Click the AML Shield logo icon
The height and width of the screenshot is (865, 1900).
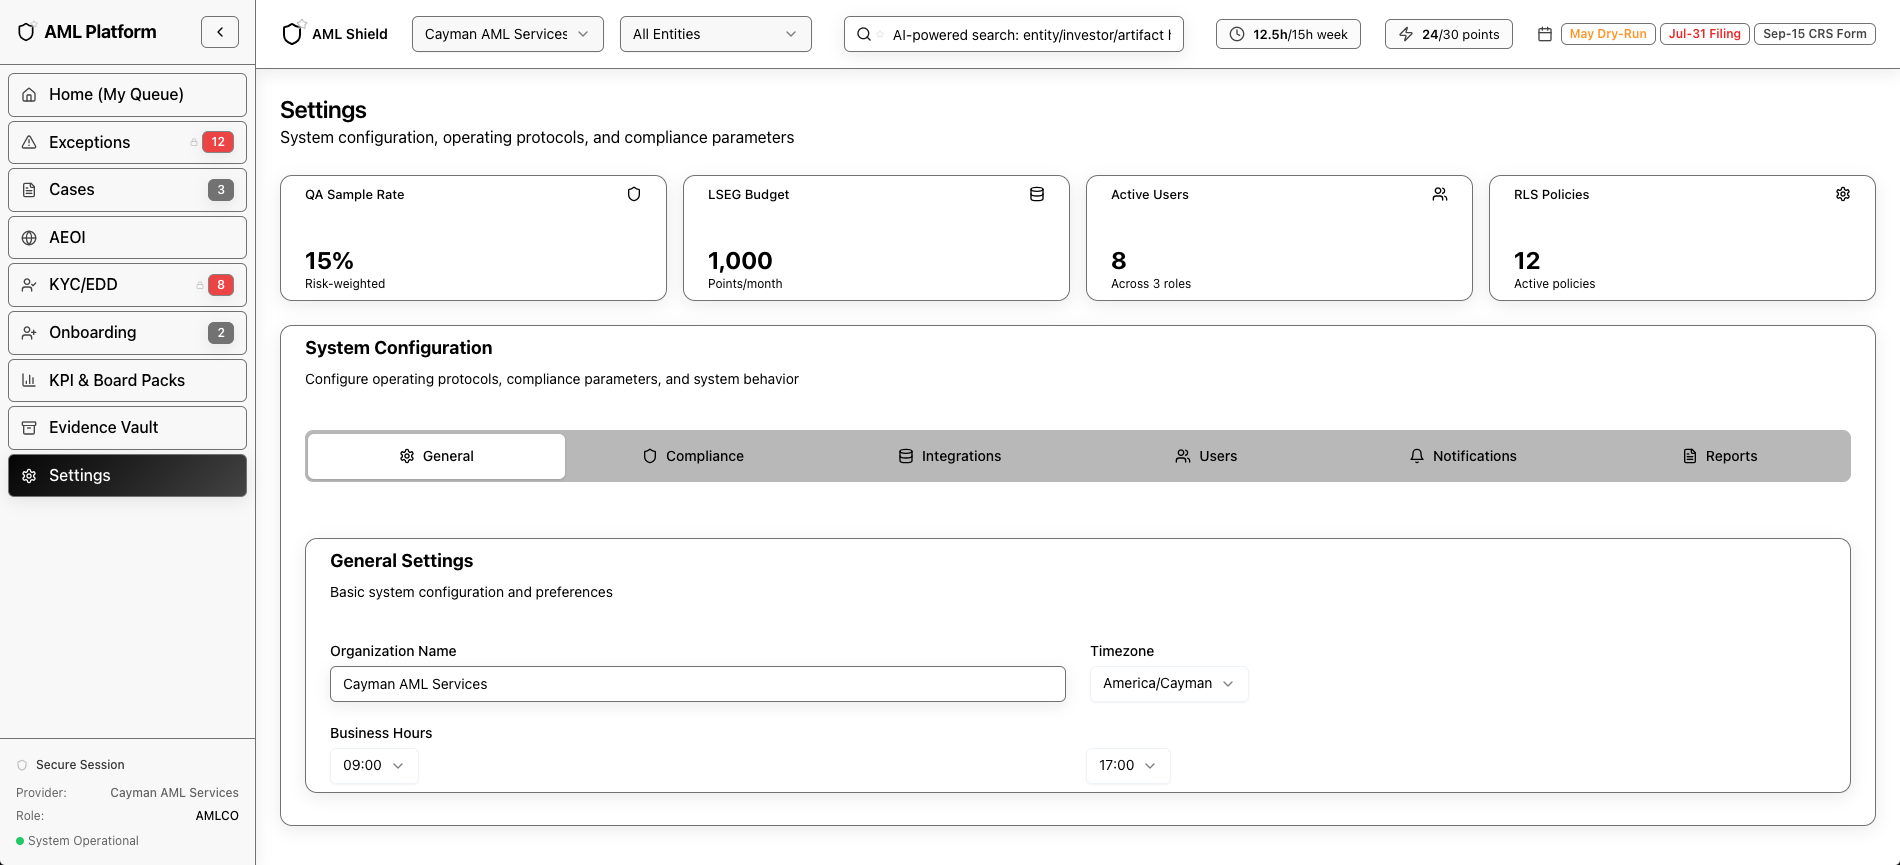[292, 34]
